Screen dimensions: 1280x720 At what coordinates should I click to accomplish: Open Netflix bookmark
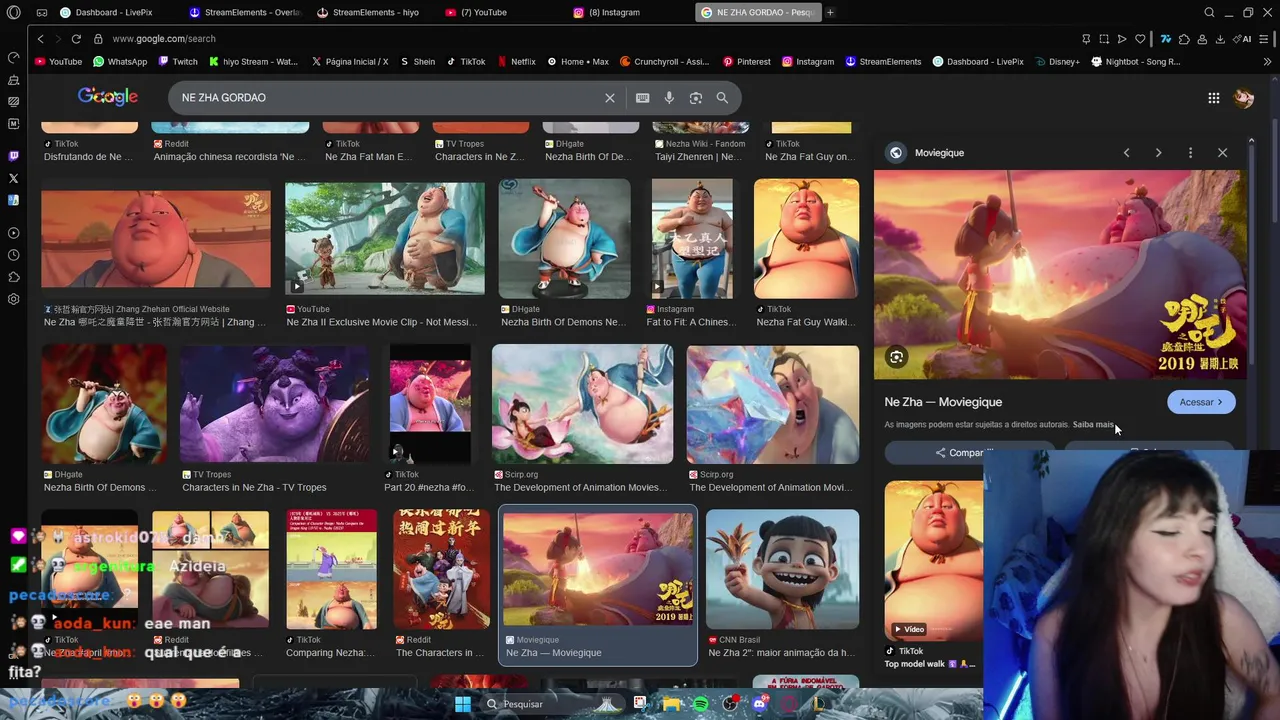click(516, 62)
